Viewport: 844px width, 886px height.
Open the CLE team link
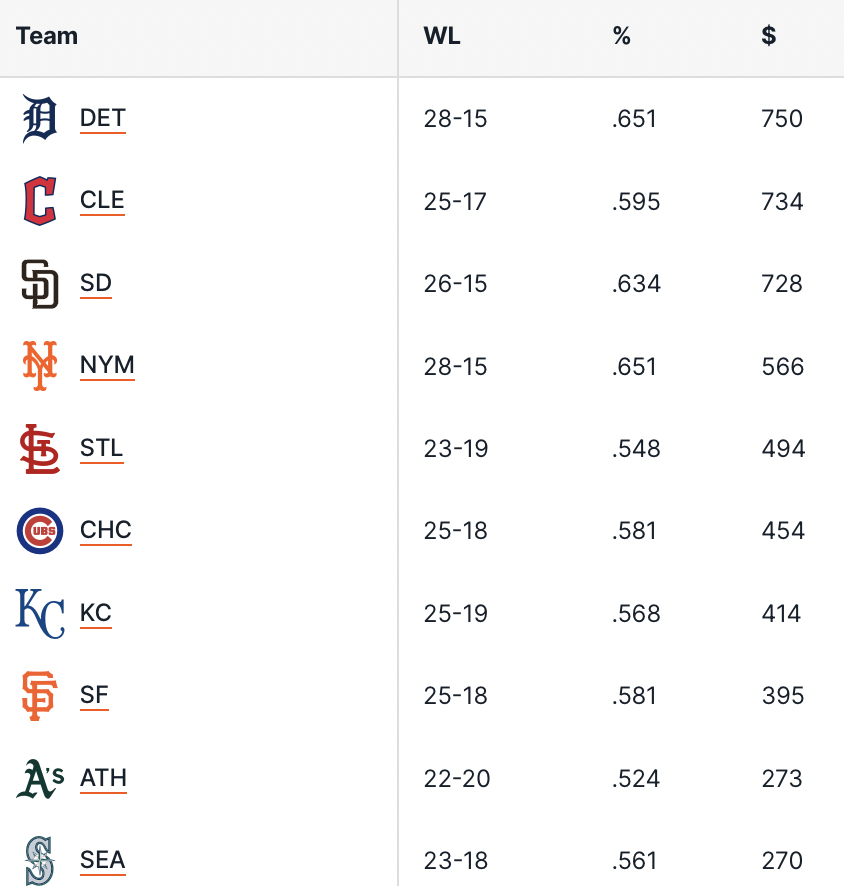point(102,201)
